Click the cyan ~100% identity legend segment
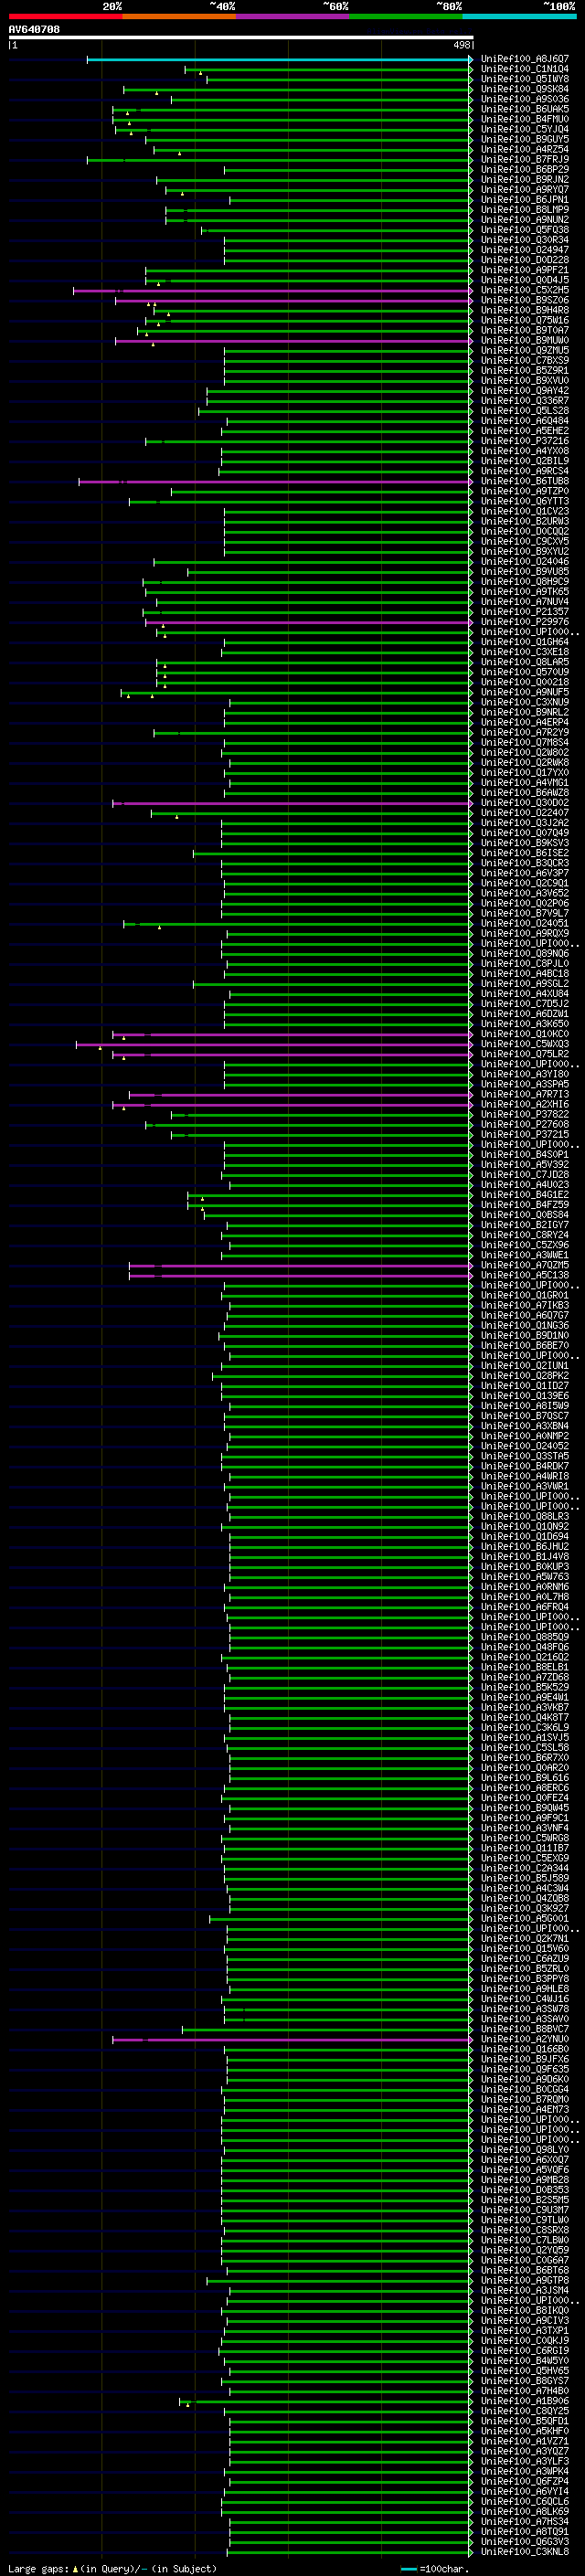585x2576 pixels. [519, 16]
